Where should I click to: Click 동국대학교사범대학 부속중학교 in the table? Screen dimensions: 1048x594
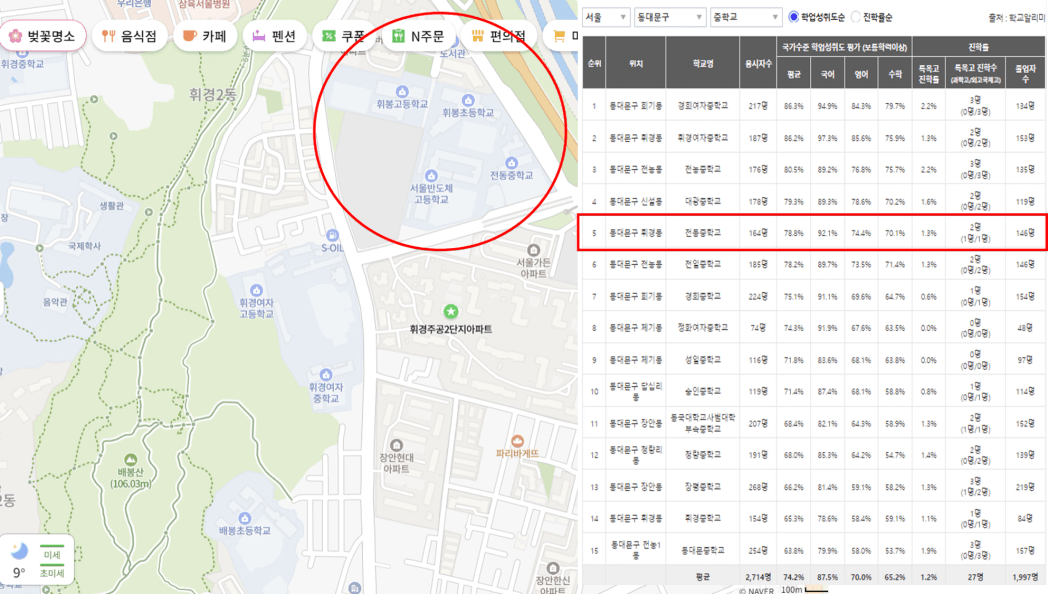point(702,423)
